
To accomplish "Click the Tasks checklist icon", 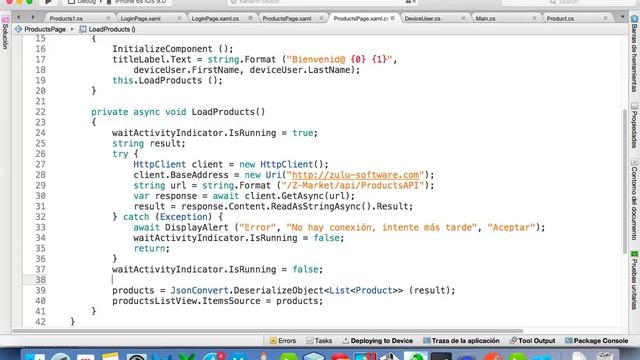I will pyautogui.click(x=309, y=340).
